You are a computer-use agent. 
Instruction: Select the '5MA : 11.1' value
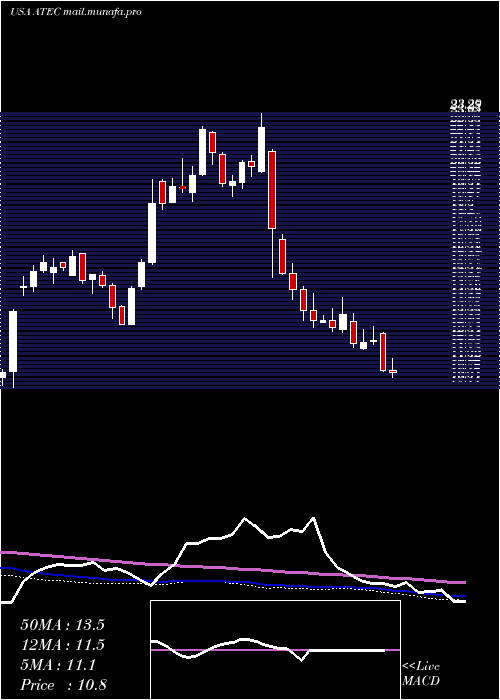pos(58,665)
